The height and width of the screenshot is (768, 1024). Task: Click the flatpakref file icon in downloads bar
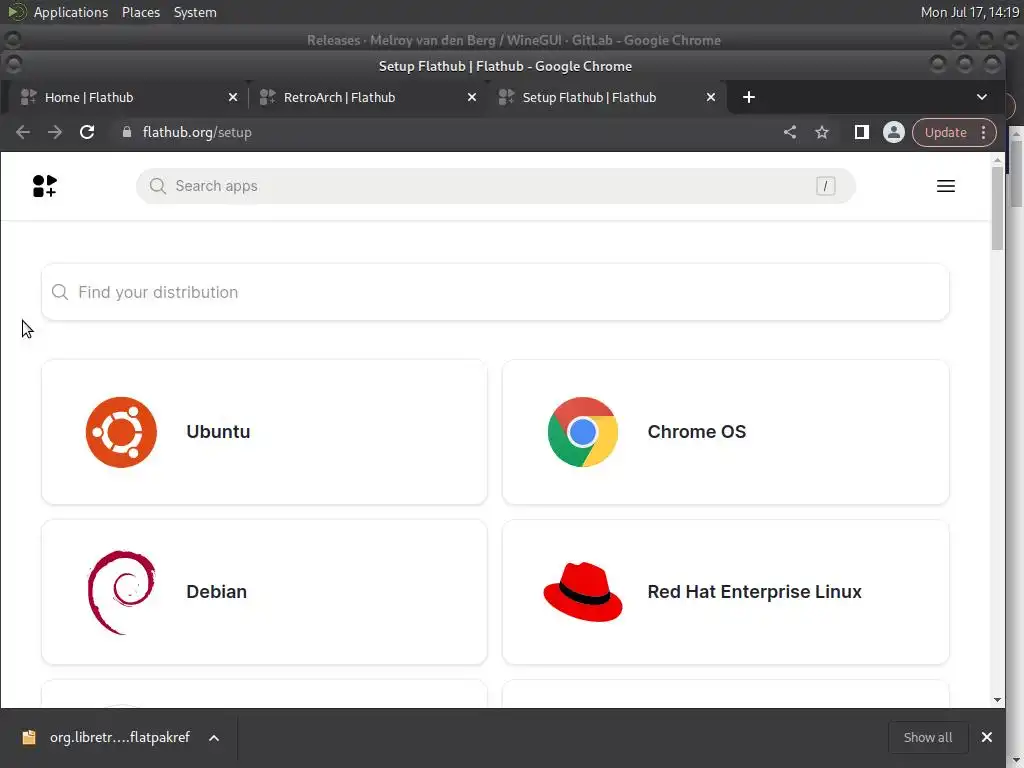(x=29, y=738)
